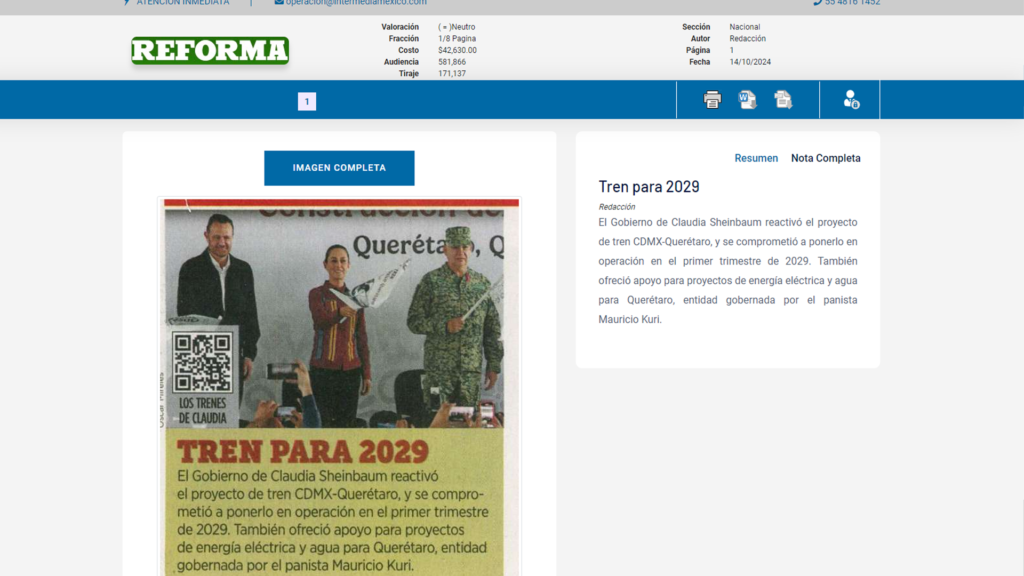Select page number 1 in blue bar
Image resolution: width=1024 pixels, height=576 pixels.
(x=307, y=101)
